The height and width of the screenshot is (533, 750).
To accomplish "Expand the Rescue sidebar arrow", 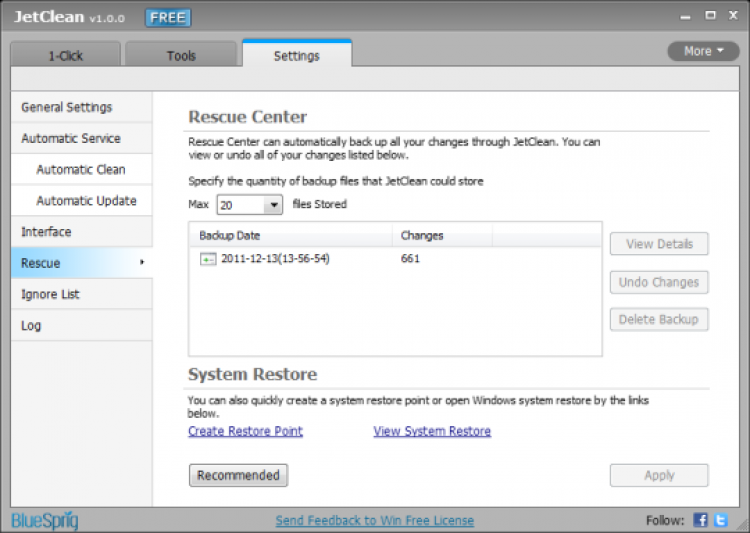I will tap(142, 262).
